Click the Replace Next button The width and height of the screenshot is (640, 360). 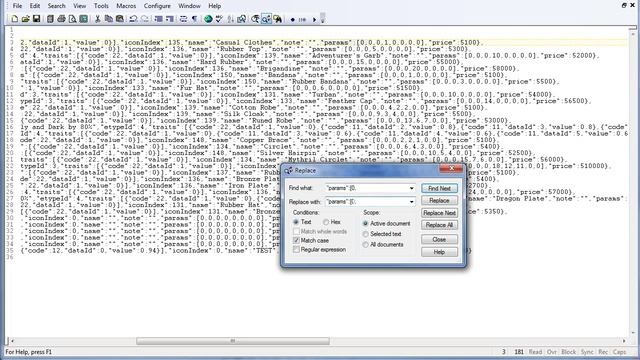click(x=439, y=213)
